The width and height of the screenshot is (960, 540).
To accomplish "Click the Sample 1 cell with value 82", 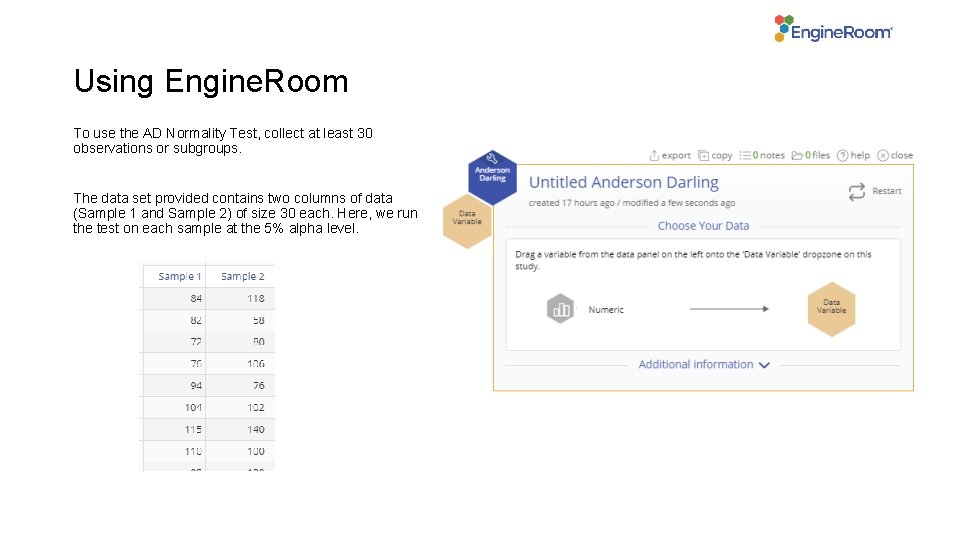I will click(174, 320).
